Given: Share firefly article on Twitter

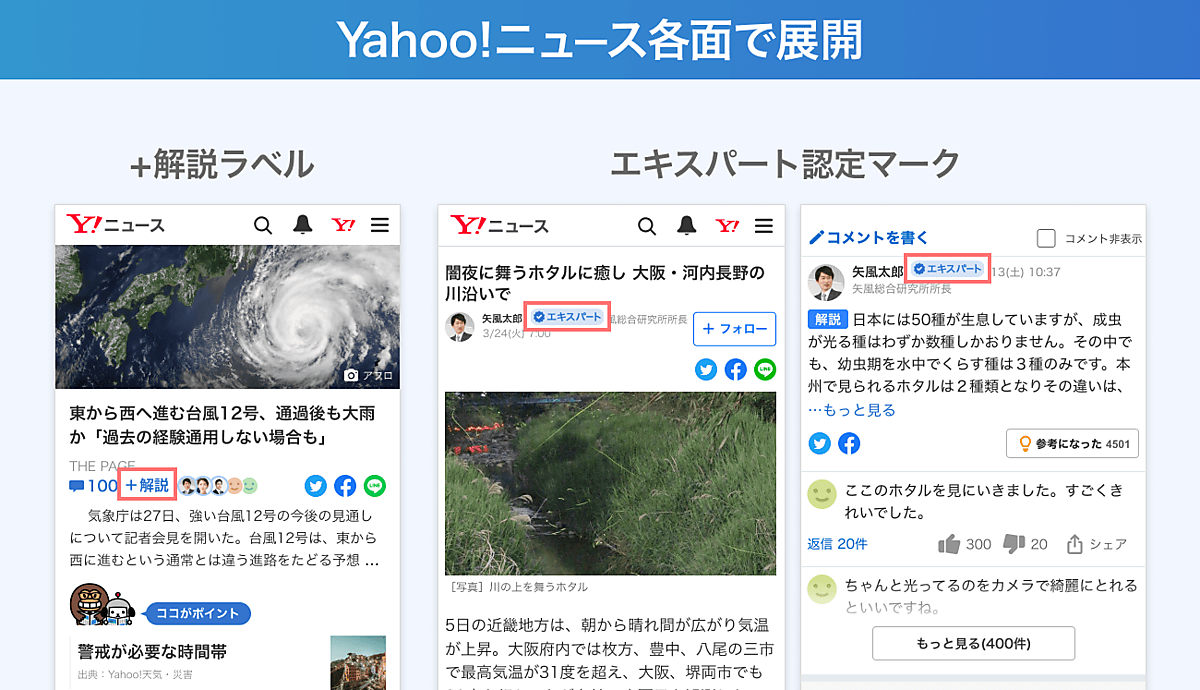Looking at the screenshot, I should pyautogui.click(x=706, y=369).
